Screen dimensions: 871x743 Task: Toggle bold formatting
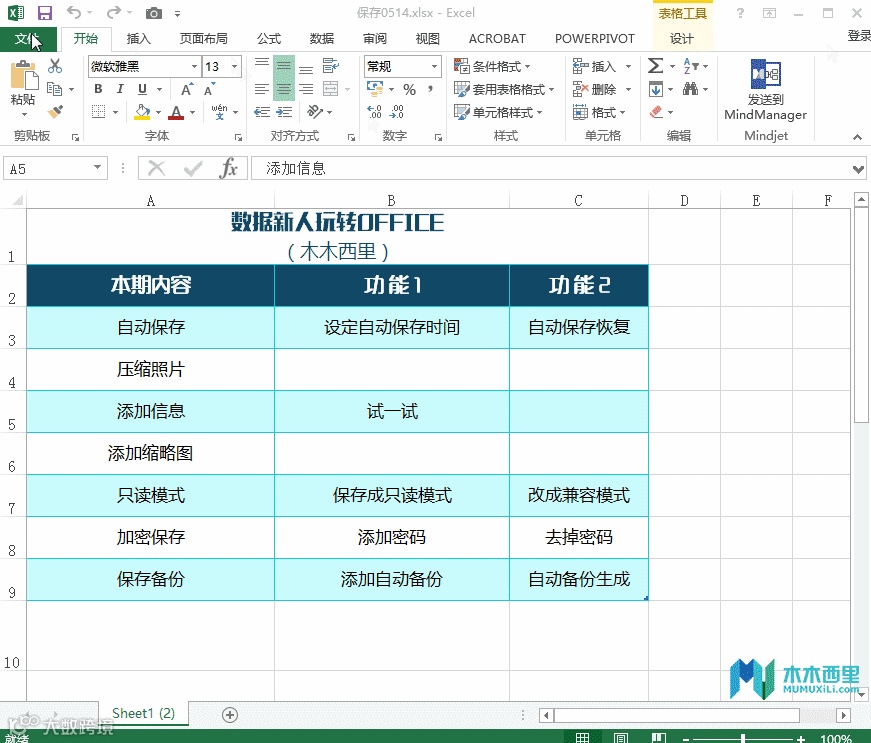click(98, 89)
